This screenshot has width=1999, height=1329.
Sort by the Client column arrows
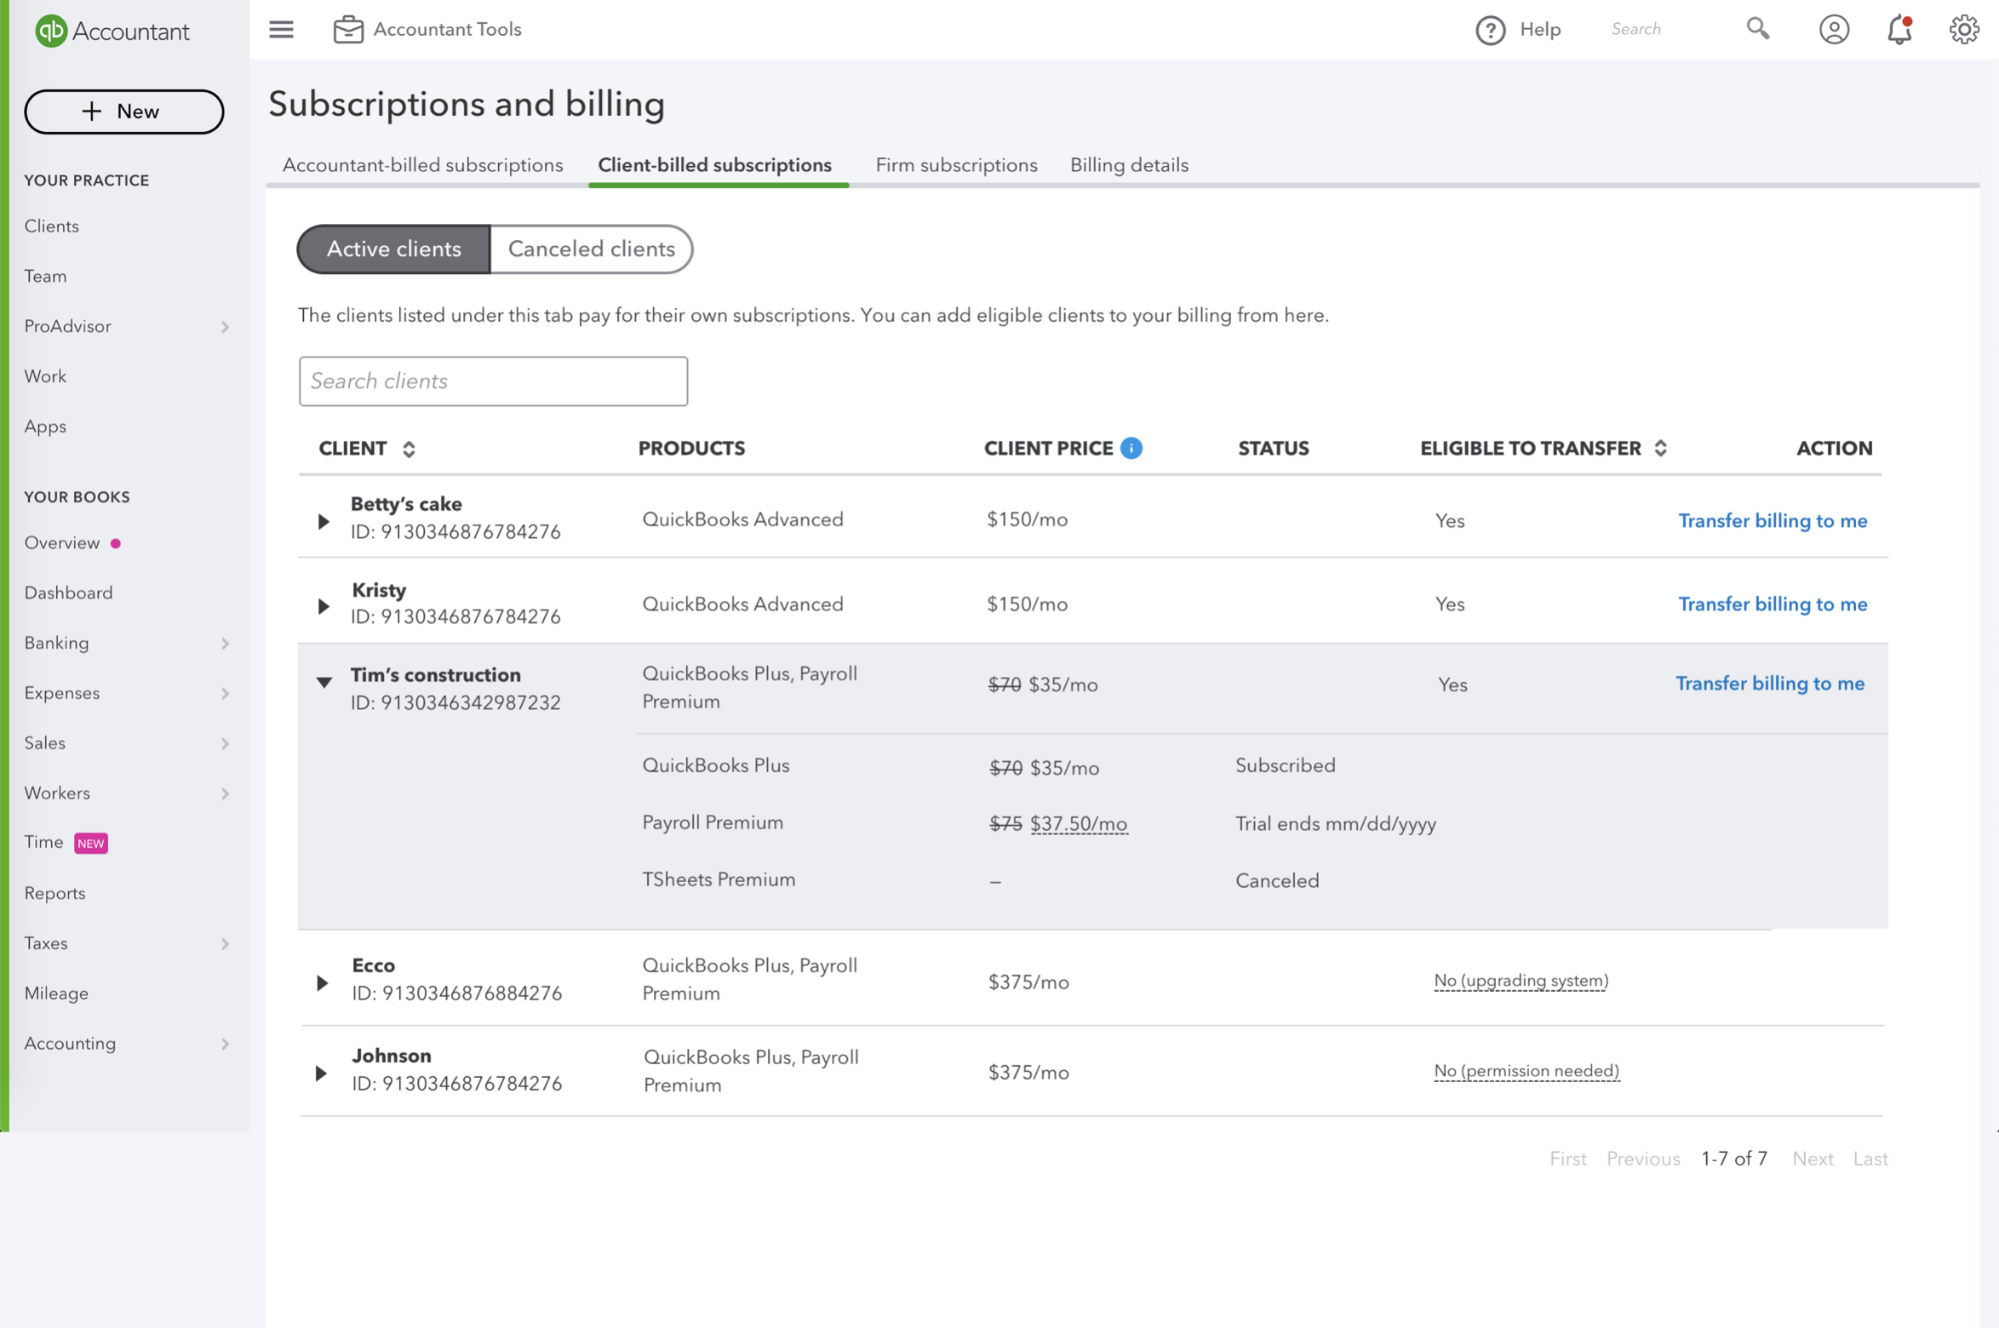(x=409, y=449)
